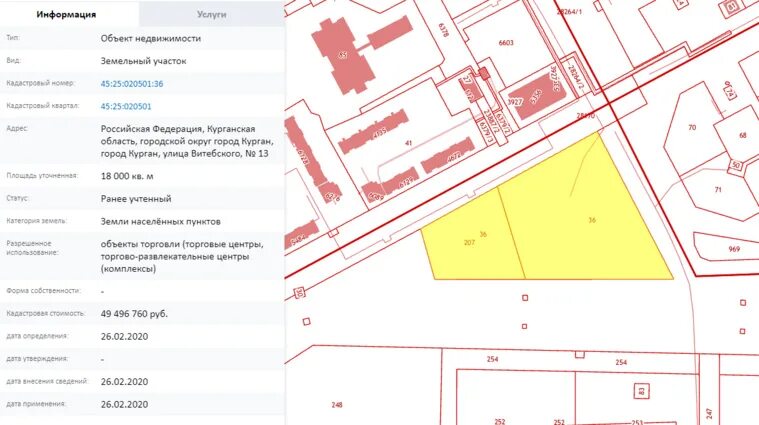Click the Кадастровый номер field label

40,83
